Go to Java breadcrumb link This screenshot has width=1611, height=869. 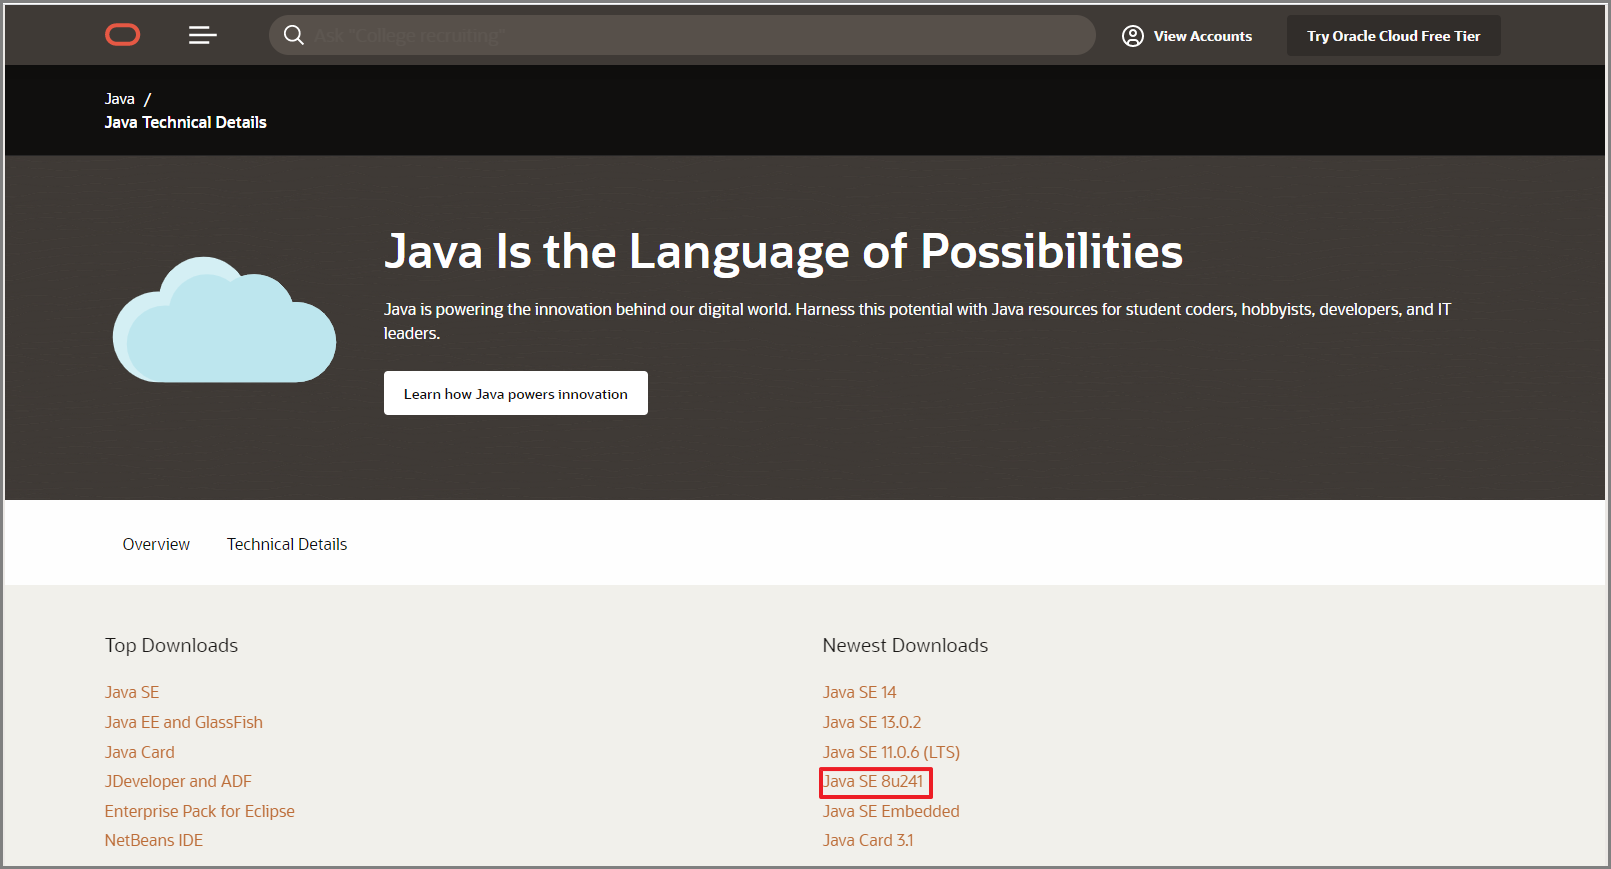pyautogui.click(x=120, y=99)
